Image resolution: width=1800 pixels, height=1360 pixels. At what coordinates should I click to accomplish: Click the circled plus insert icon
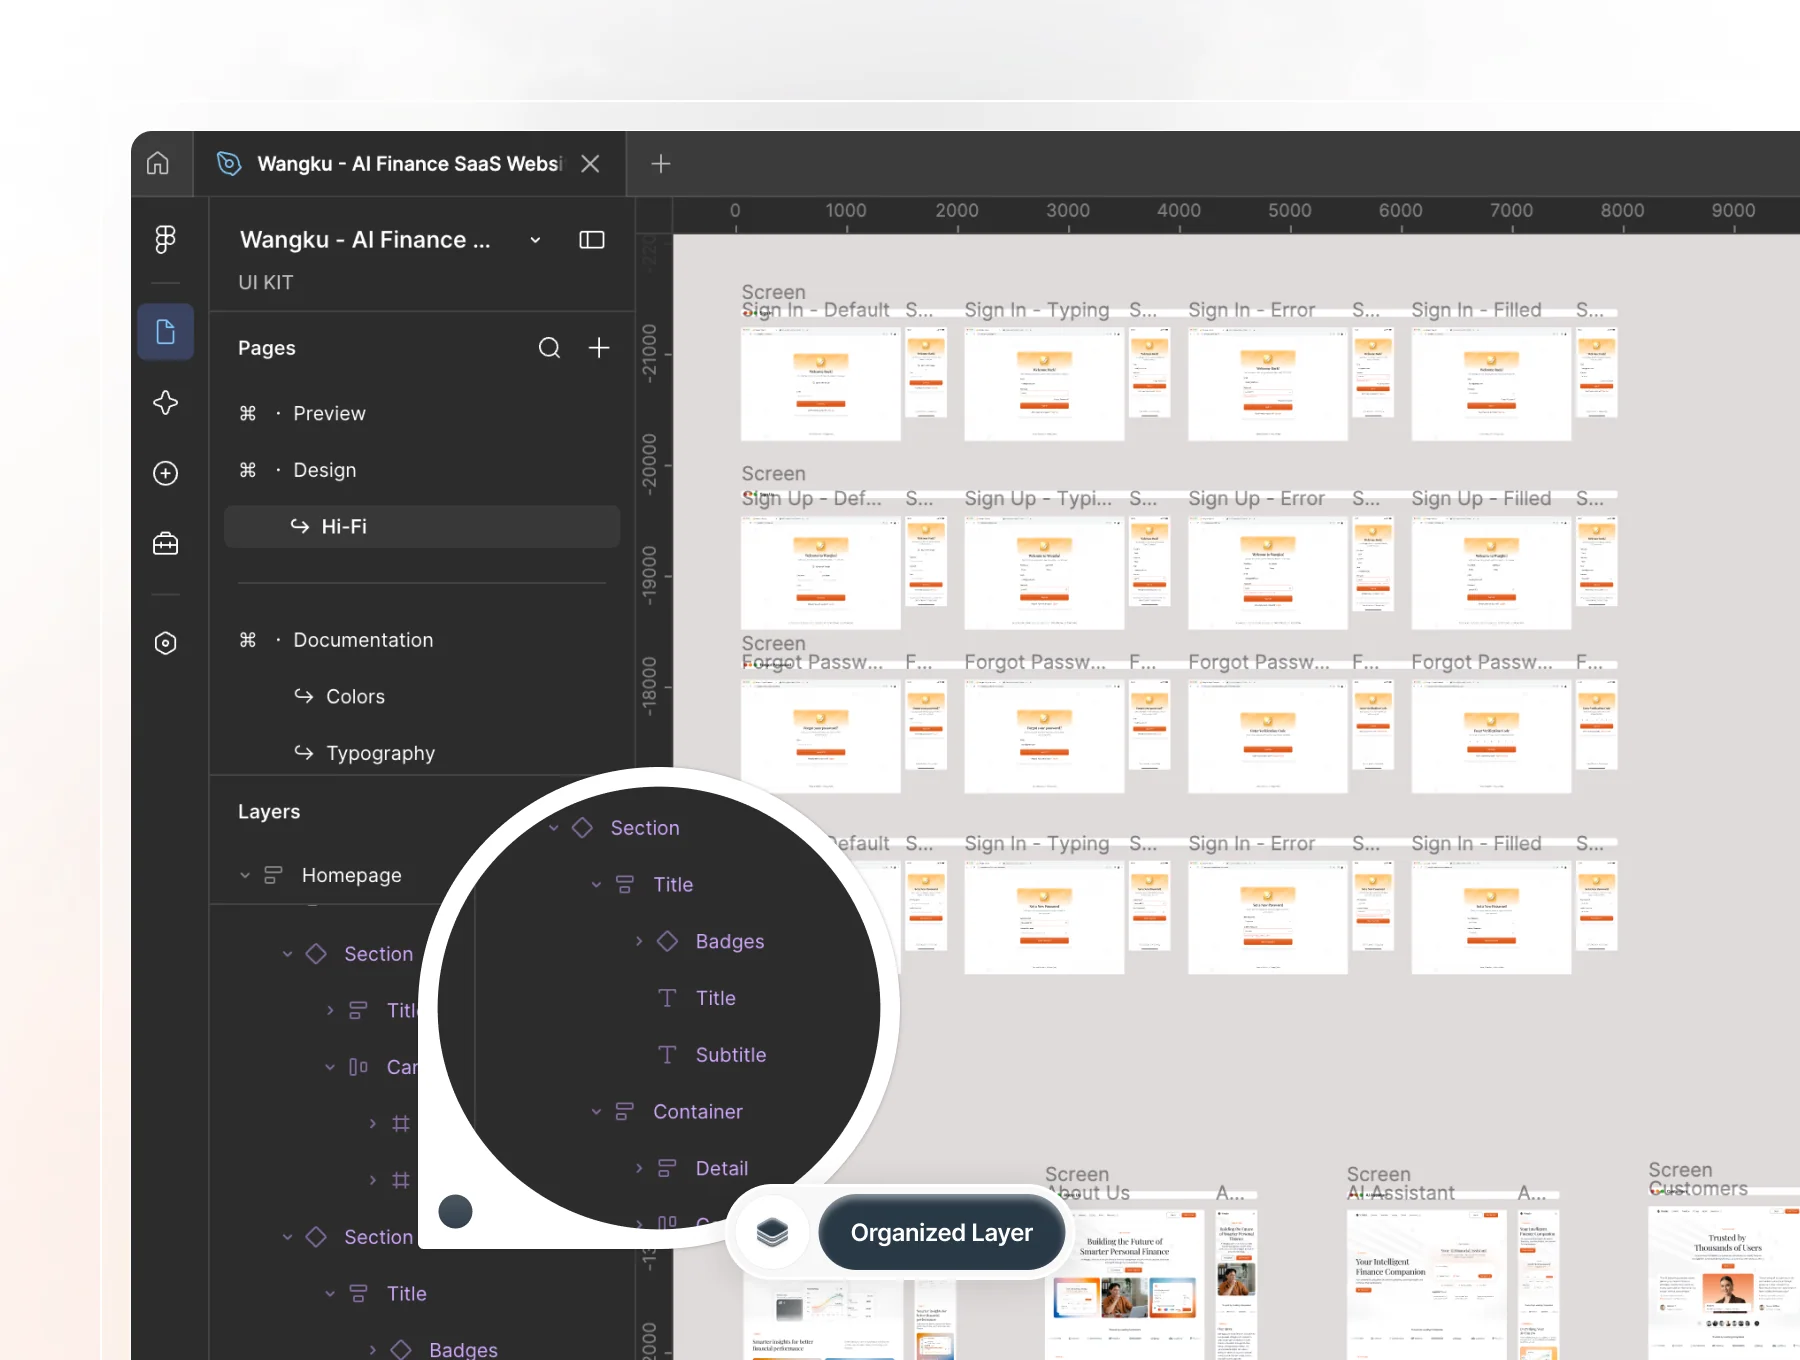click(166, 473)
